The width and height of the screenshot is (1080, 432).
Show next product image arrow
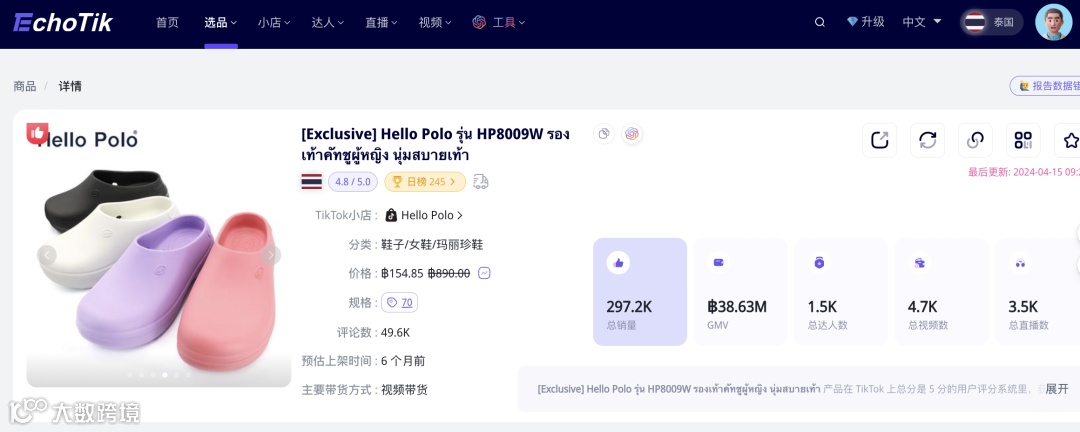[271, 255]
